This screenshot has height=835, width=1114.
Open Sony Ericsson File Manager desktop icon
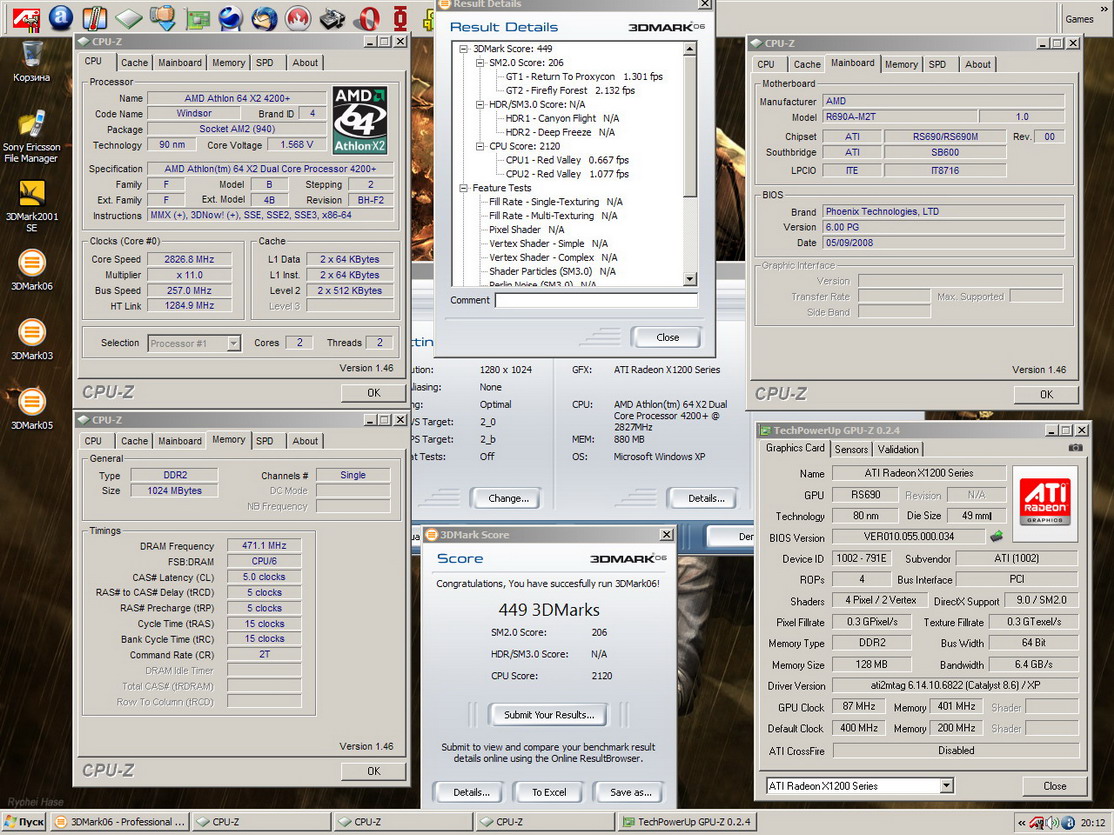pyautogui.click(x=31, y=136)
